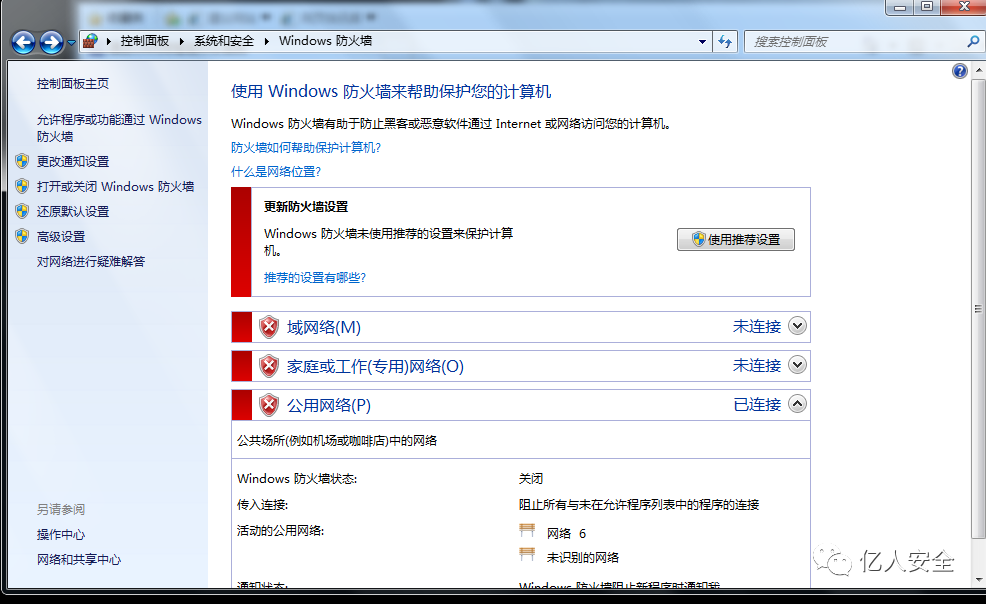Expand the arrow after 控制面板 breadcrumb
The width and height of the screenshot is (986, 604).
(x=181, y=41)
